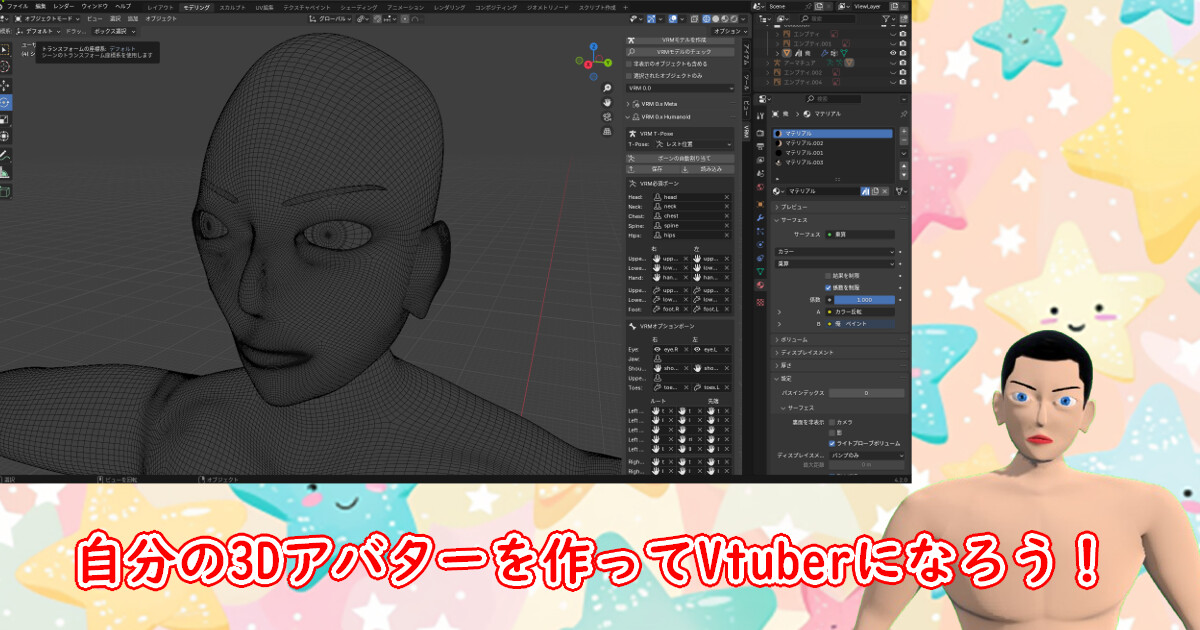Open the Tool properties tab icon
Image resolution: width=1200 pixels, height=630 pixels.
(760, 116)
